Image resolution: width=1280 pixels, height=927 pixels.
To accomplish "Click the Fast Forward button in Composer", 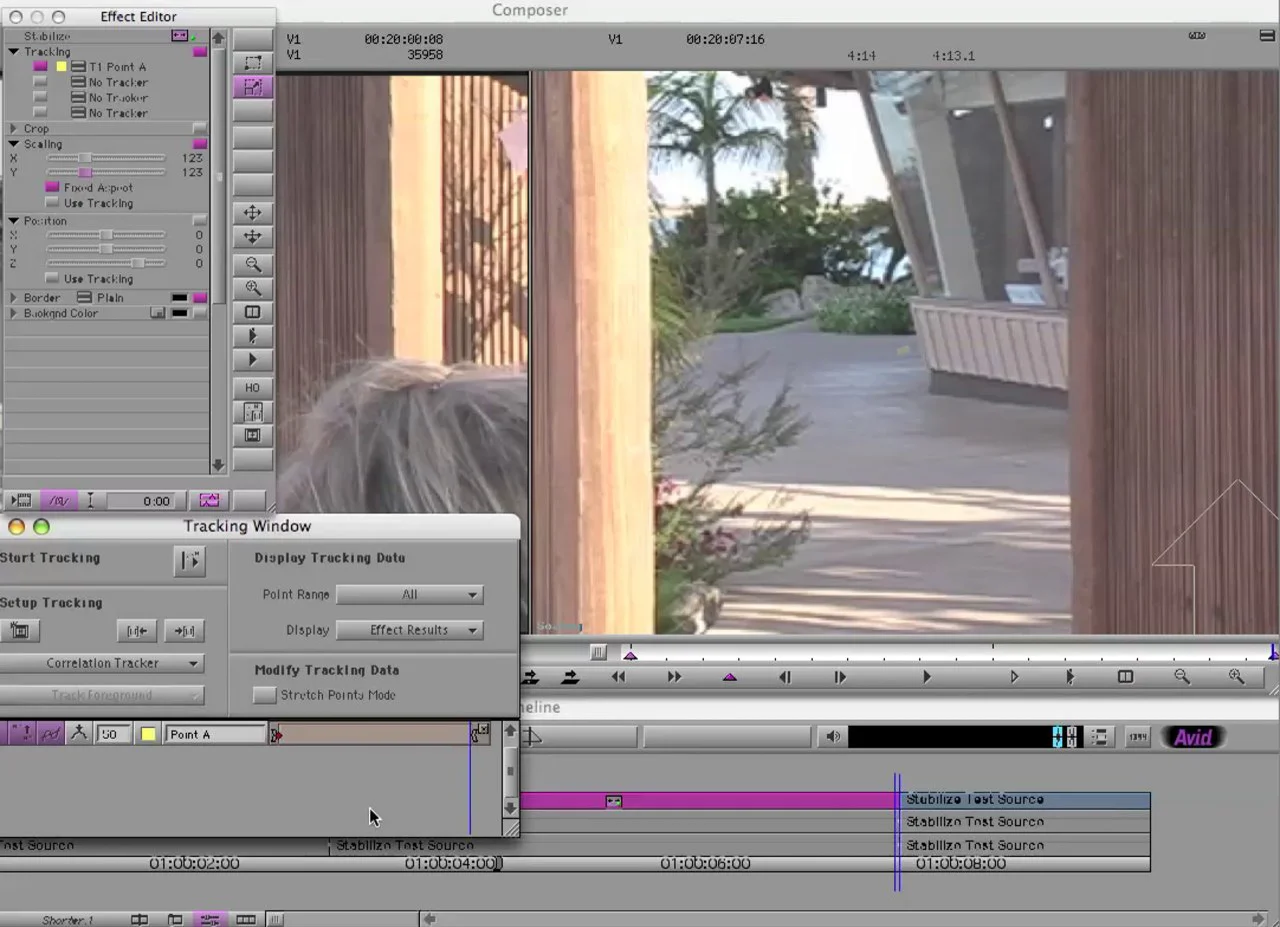I will point(675,677).
